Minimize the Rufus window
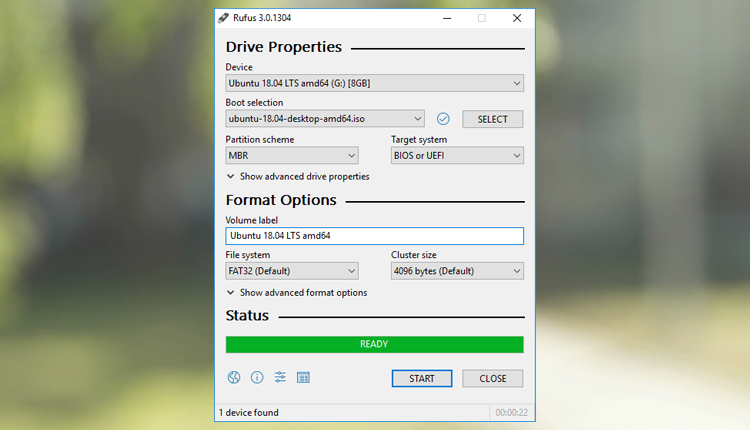 [447, 18]
